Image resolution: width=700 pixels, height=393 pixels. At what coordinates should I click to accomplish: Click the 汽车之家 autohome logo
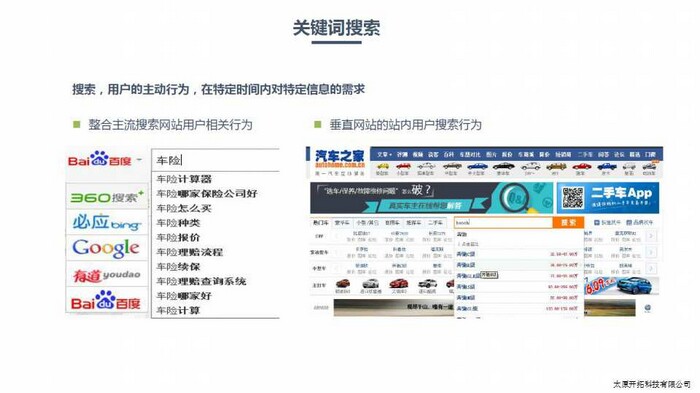340,159
